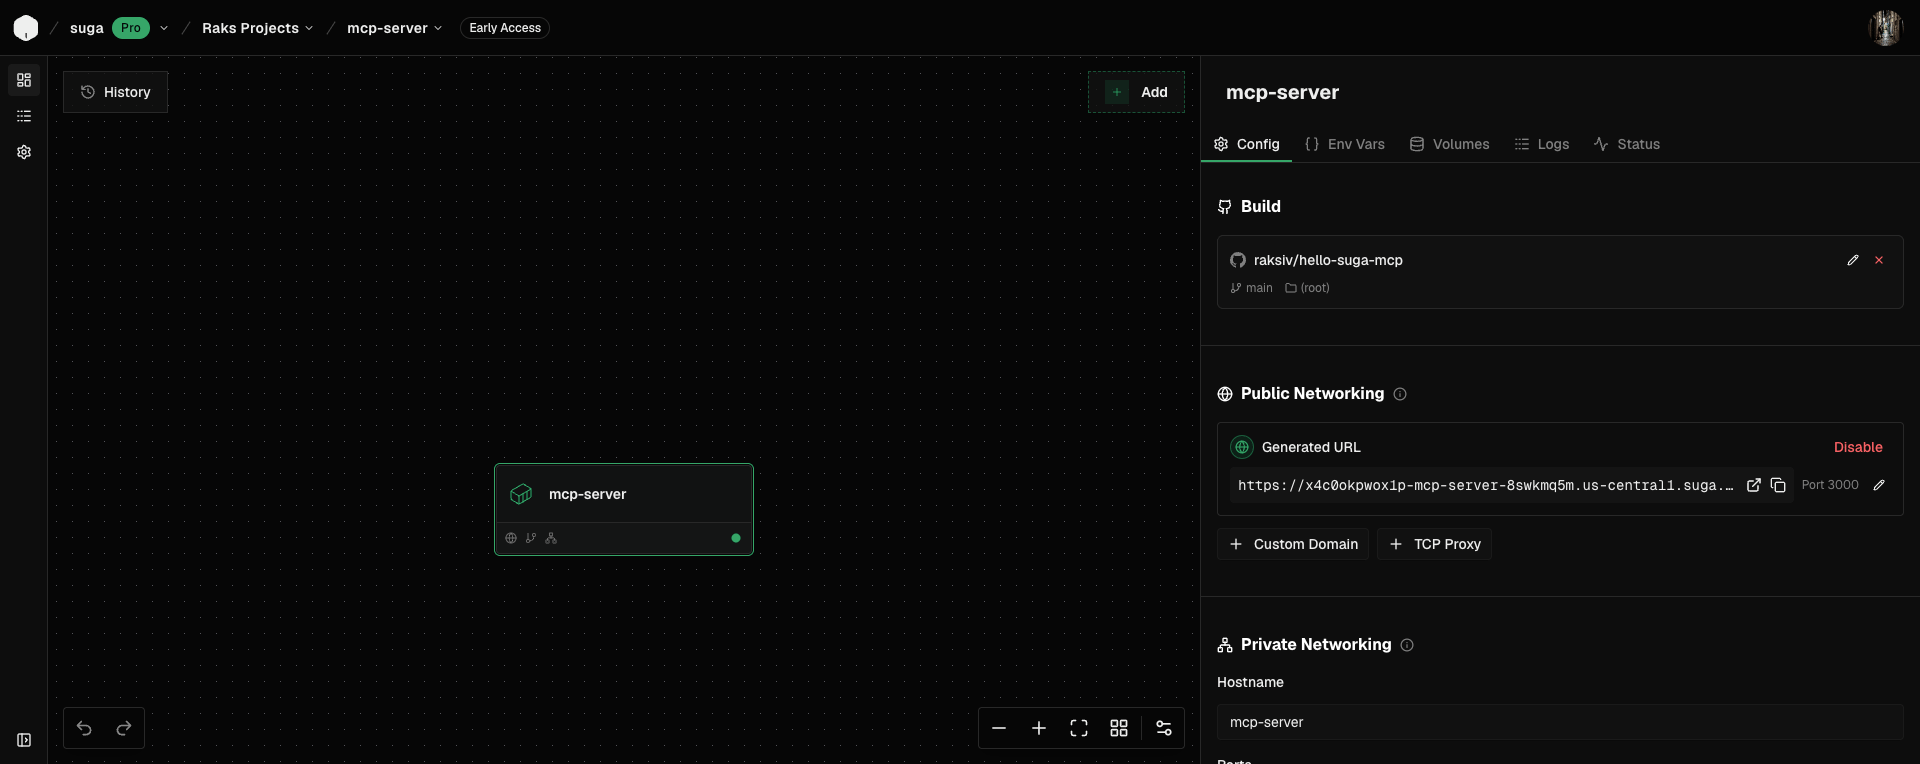Click the Pro plan badge
This screenshot has height=764, width=1920.
131,28
